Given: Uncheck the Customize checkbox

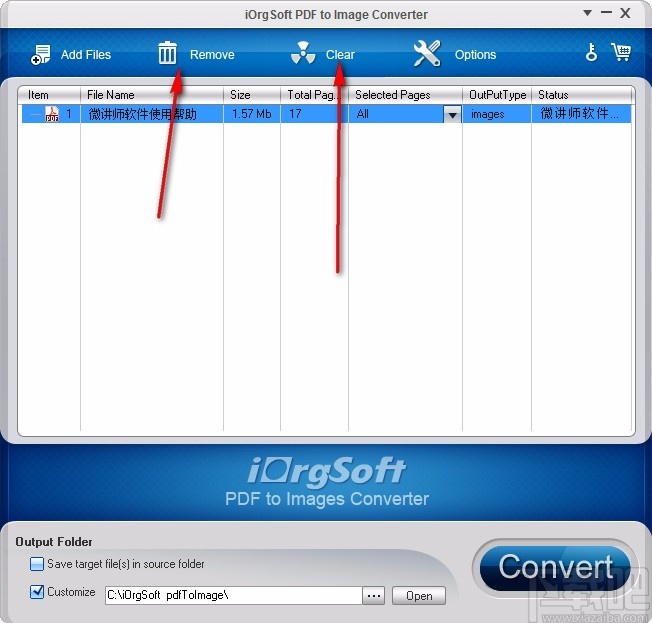Looking at the screenshot, I should tap(37, 591).
